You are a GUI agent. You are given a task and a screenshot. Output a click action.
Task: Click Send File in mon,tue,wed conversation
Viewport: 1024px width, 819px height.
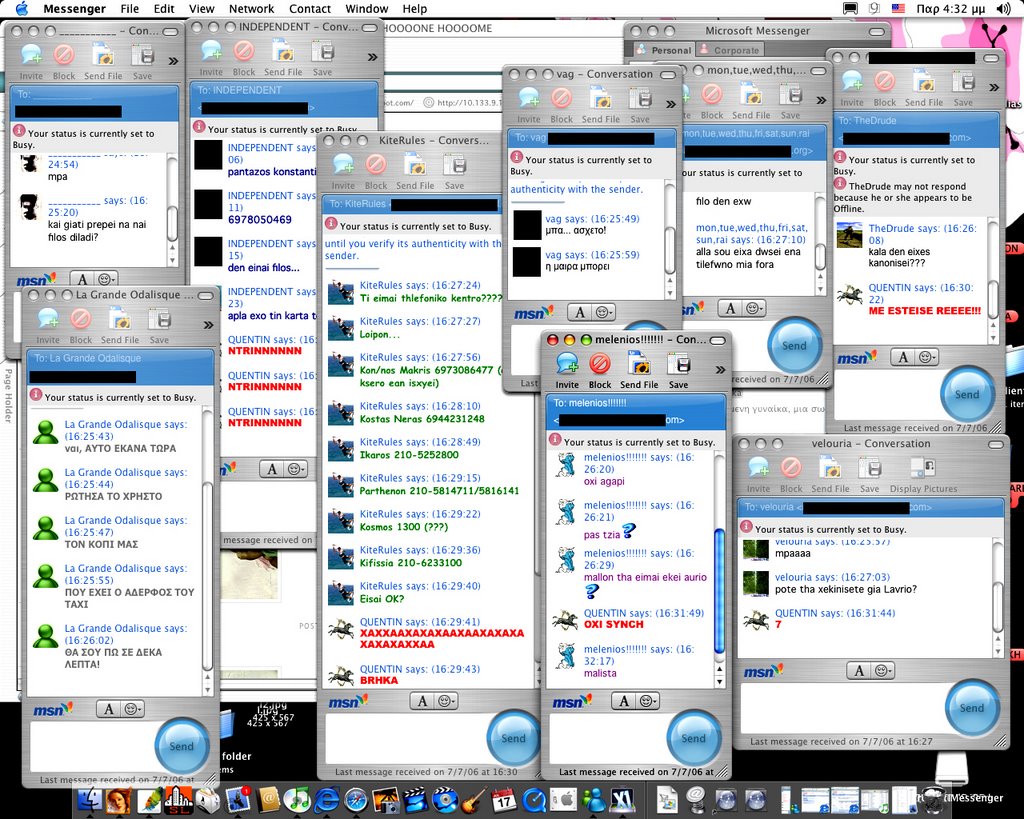click(x=750, y=103)
